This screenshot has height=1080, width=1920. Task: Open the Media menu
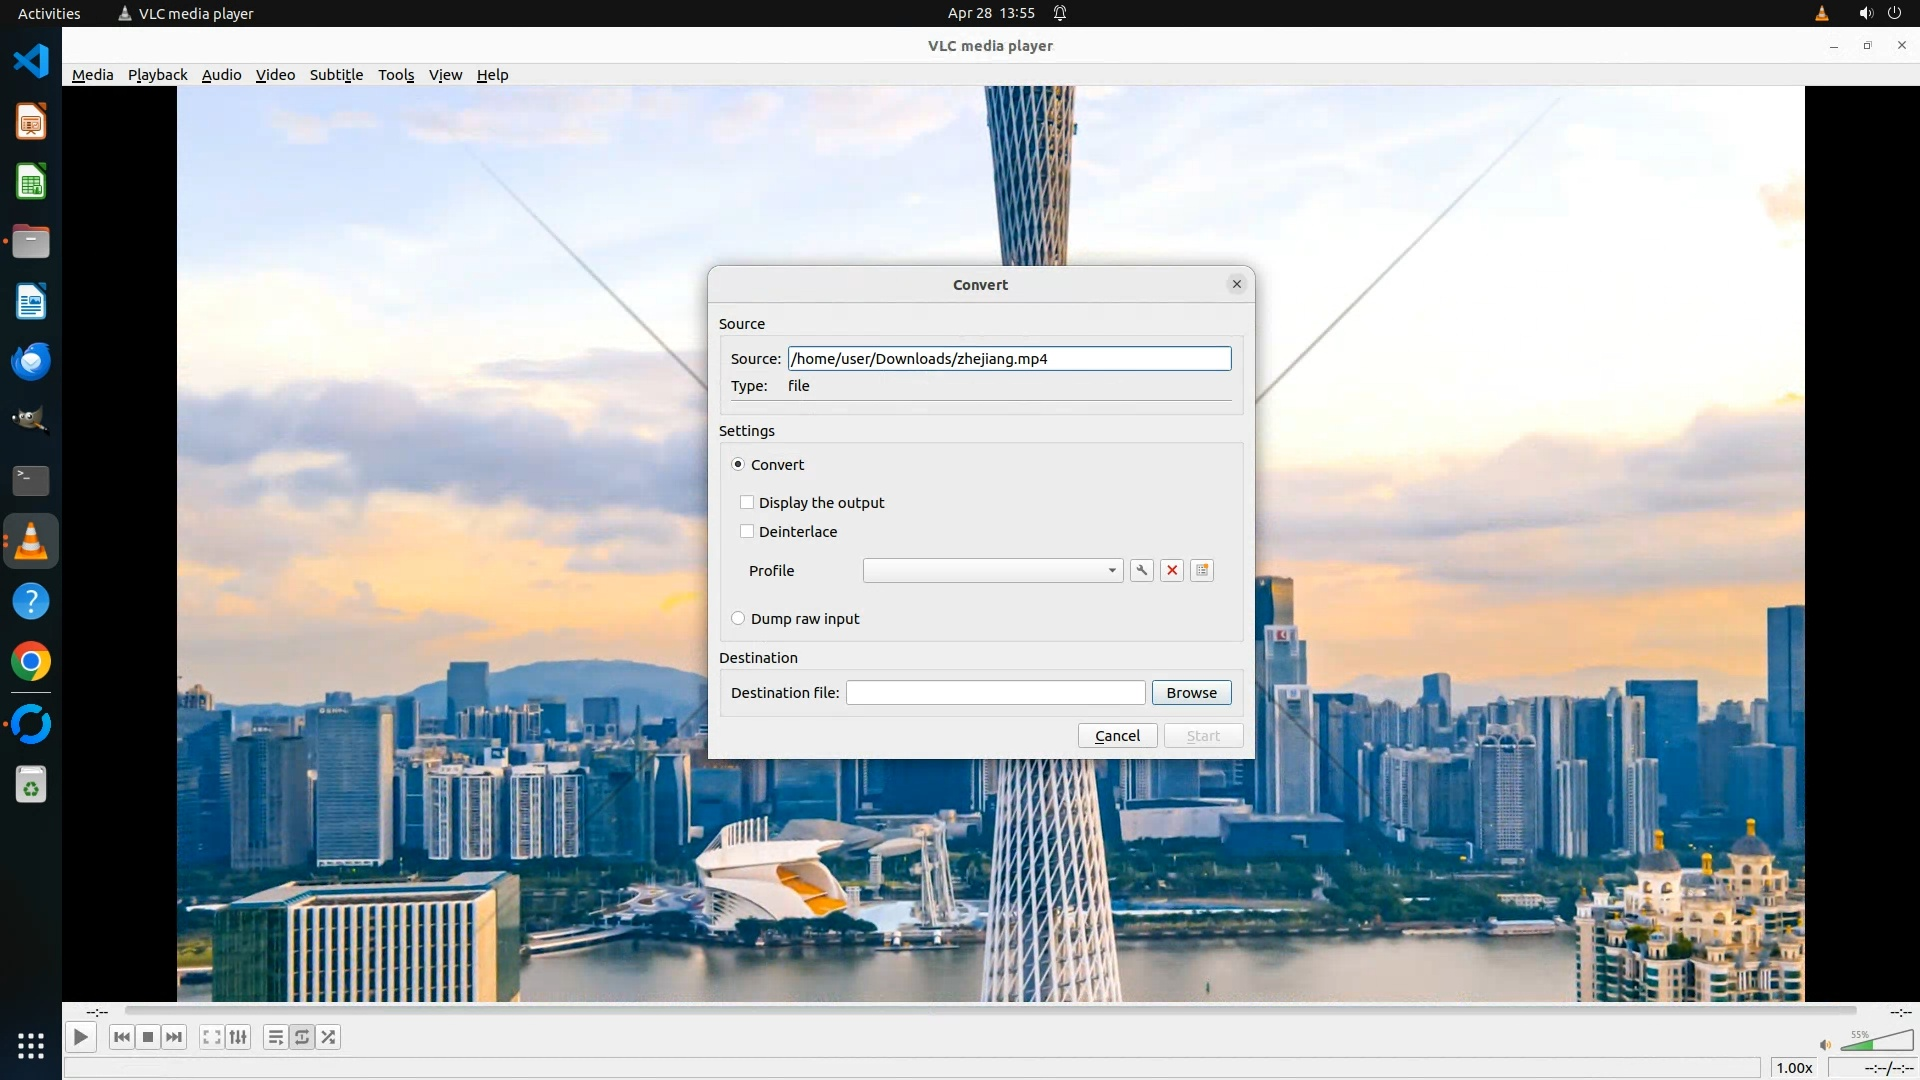(92, 74)
